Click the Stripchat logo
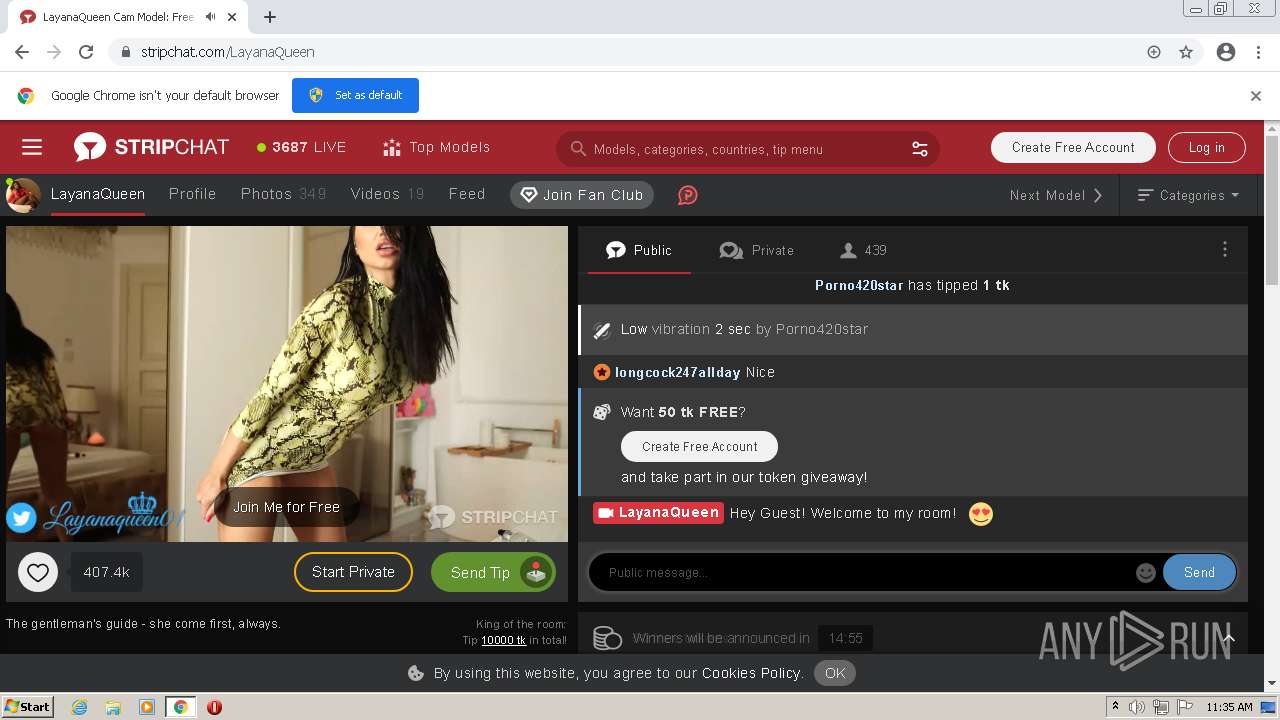The image size is (1280, 720). pos(151,147)
